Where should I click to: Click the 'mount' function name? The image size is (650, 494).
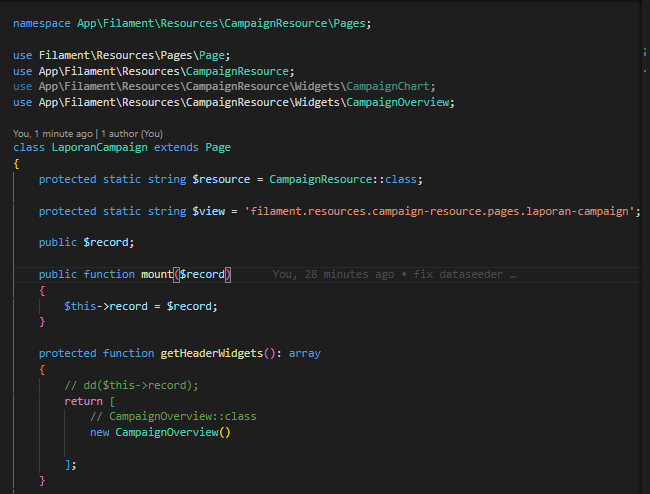[157, 274]
